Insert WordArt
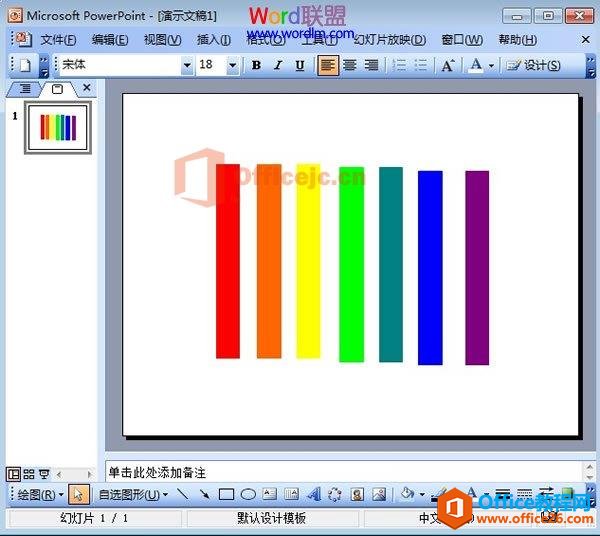The height and width of the screenshot is (536, 600). (x=314, y=494)
